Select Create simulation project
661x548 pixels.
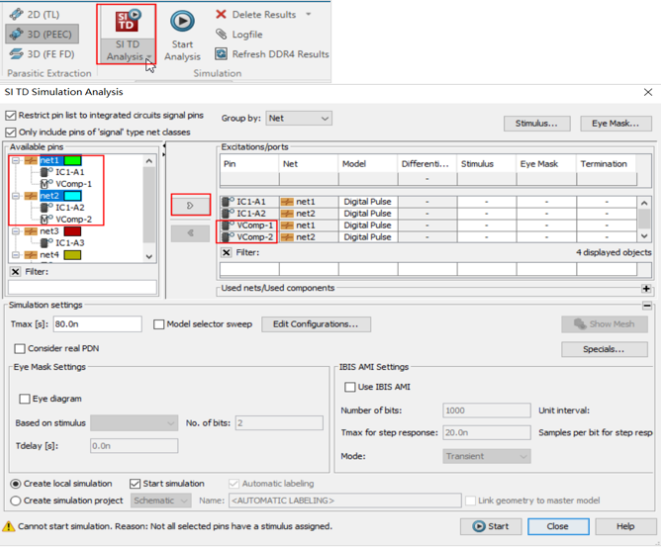click(16, 500)
